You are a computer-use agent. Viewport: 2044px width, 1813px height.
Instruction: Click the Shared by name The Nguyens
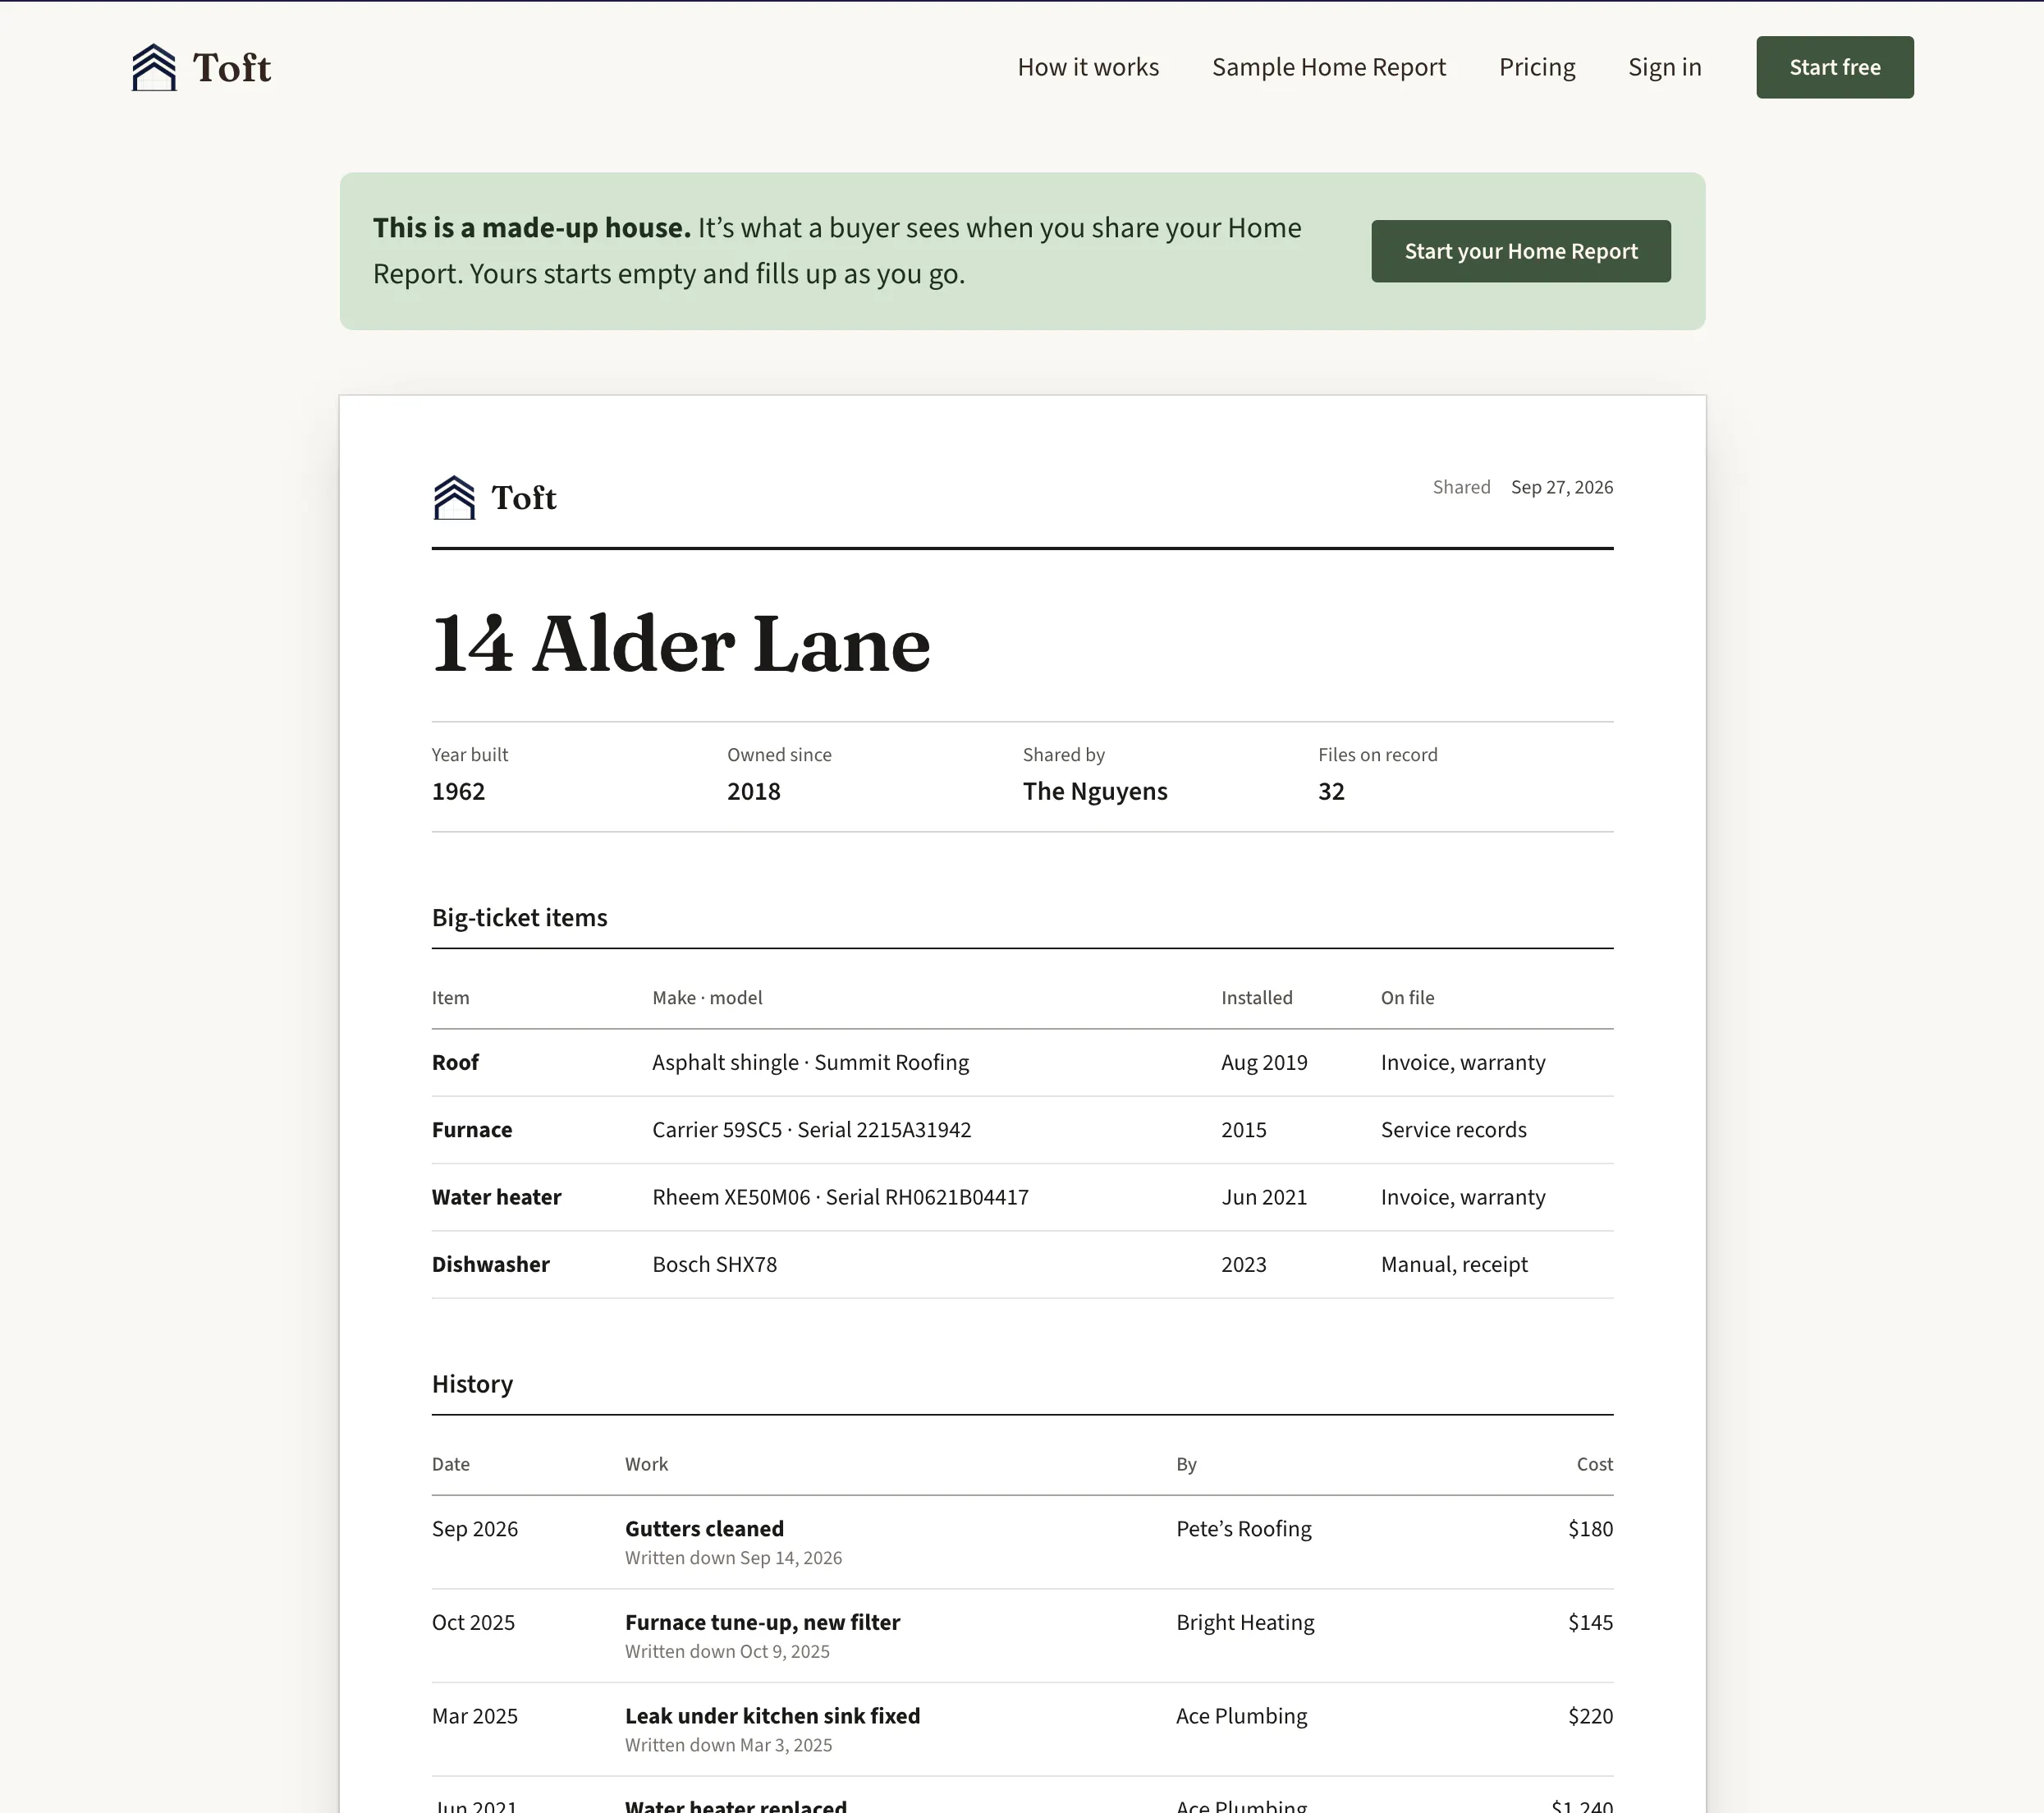tap(1095, 791)
